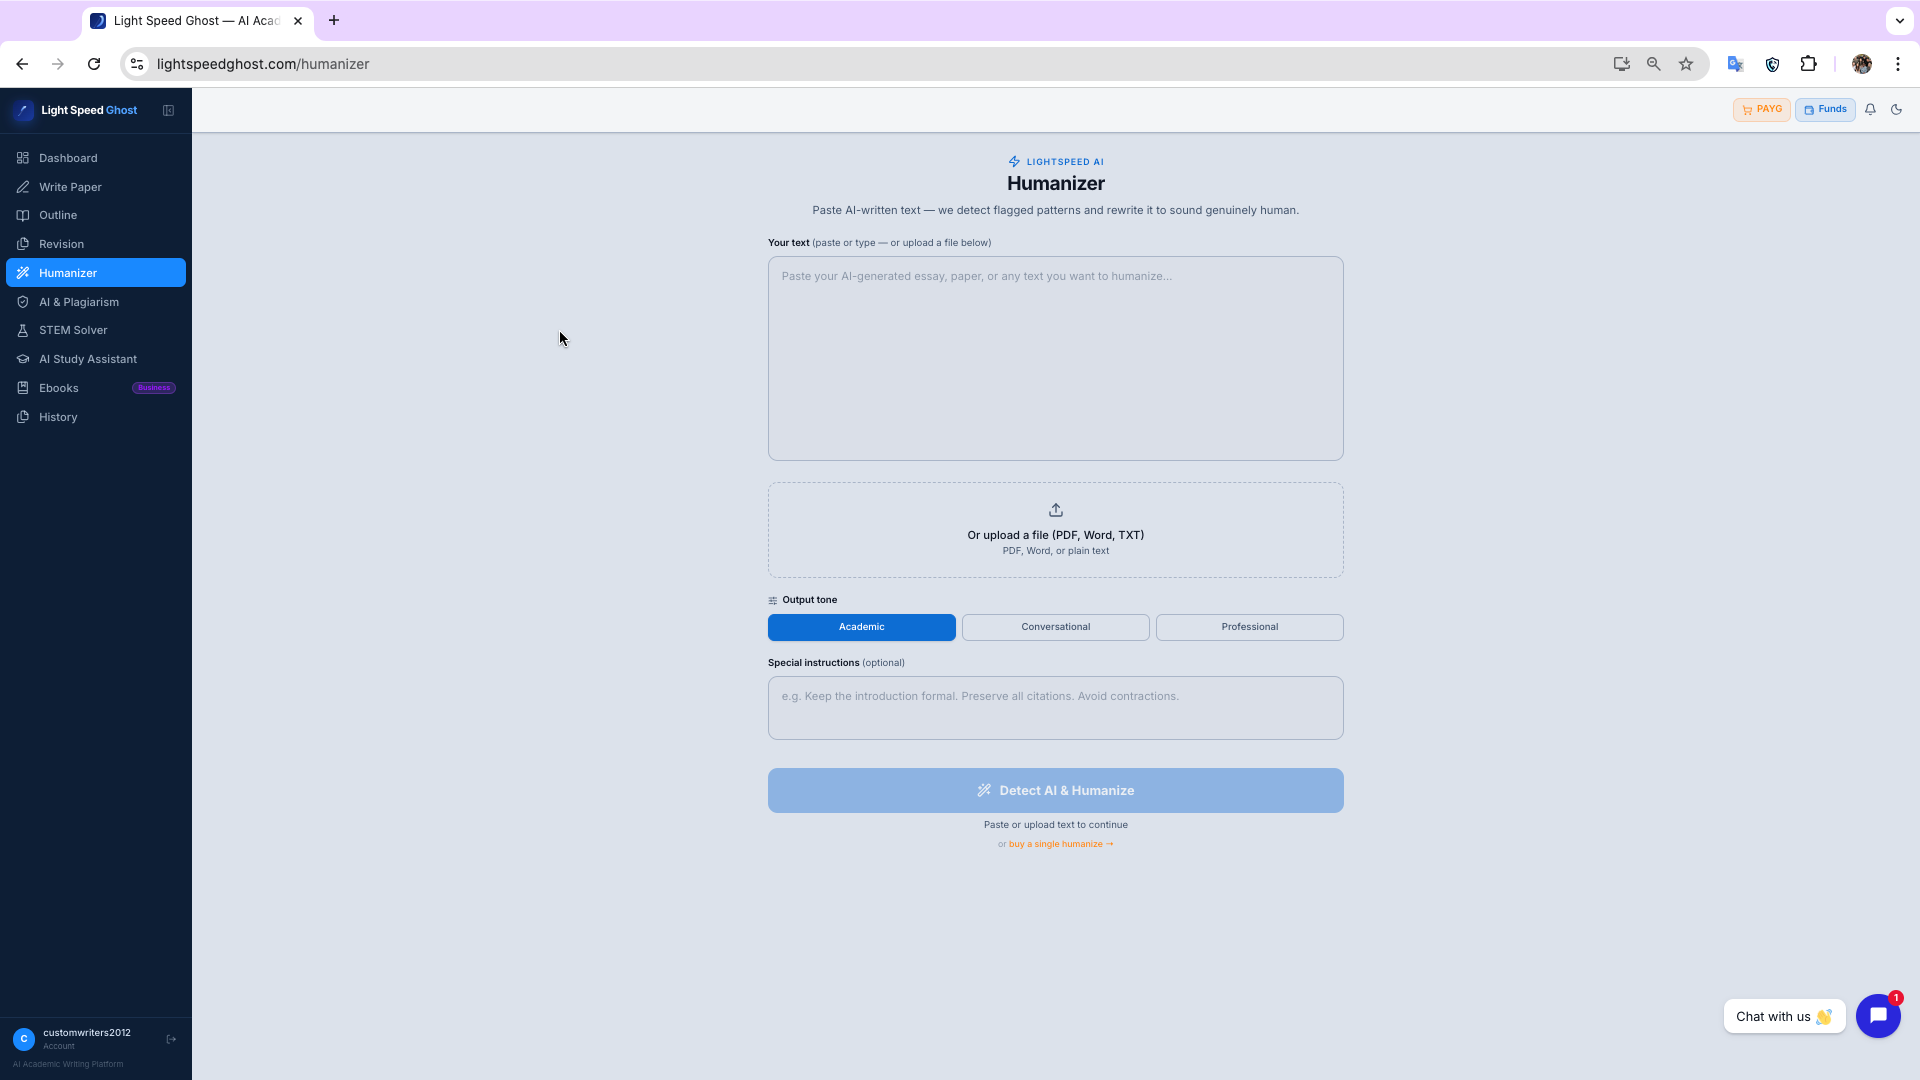Go to Write Paper
Image resolution: width=1920 pixels, height=1080 pixels.
coord(96,187)
